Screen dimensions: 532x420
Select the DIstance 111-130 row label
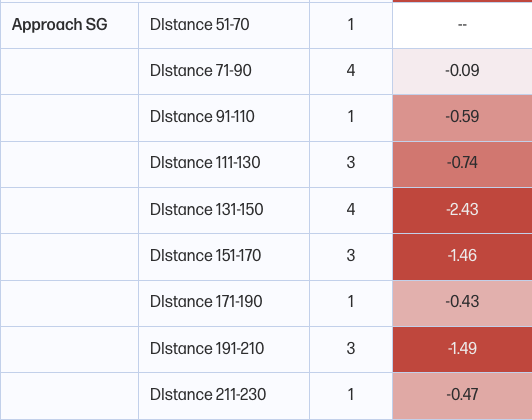205,163
